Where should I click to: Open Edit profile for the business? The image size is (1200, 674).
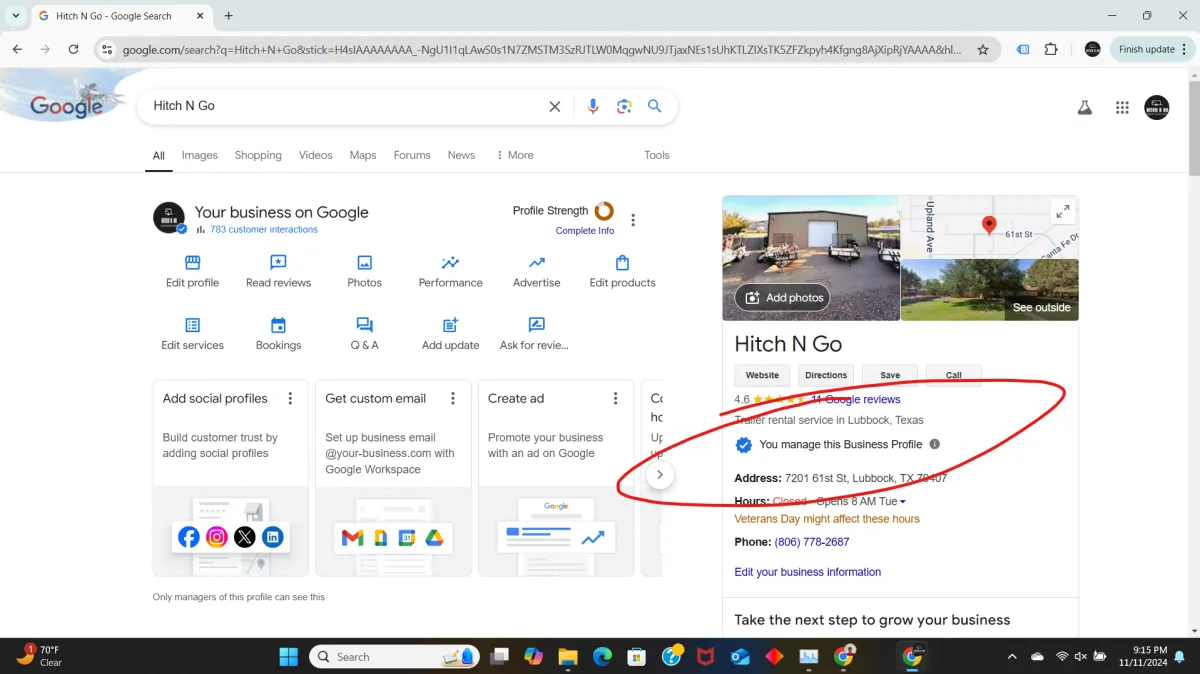point(192,271)
